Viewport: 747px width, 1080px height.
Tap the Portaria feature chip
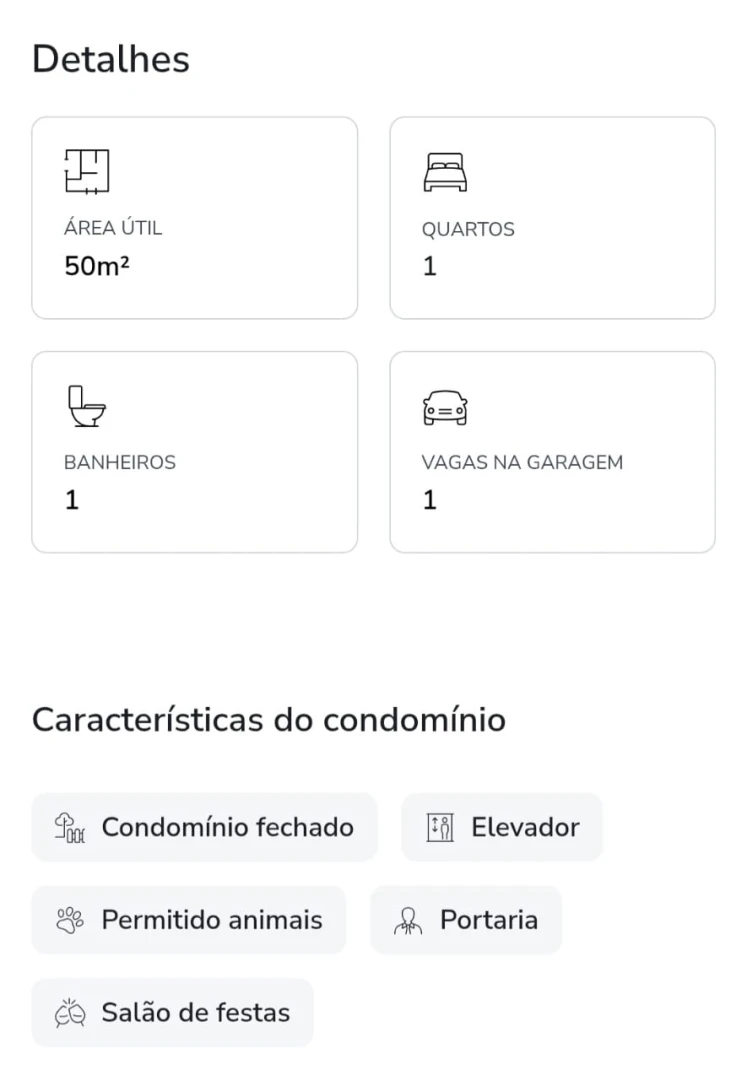tap(466, 920)
